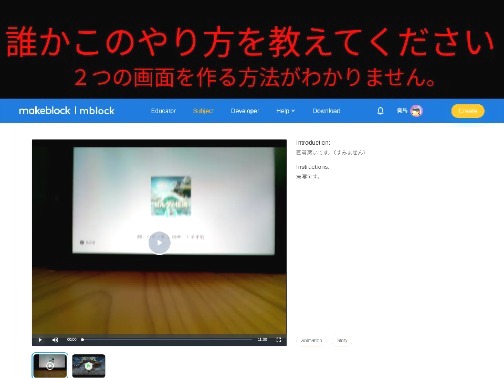This screenshot has height=378, width=504.
Task: Select the second project thumbnail
Action: 89,366
